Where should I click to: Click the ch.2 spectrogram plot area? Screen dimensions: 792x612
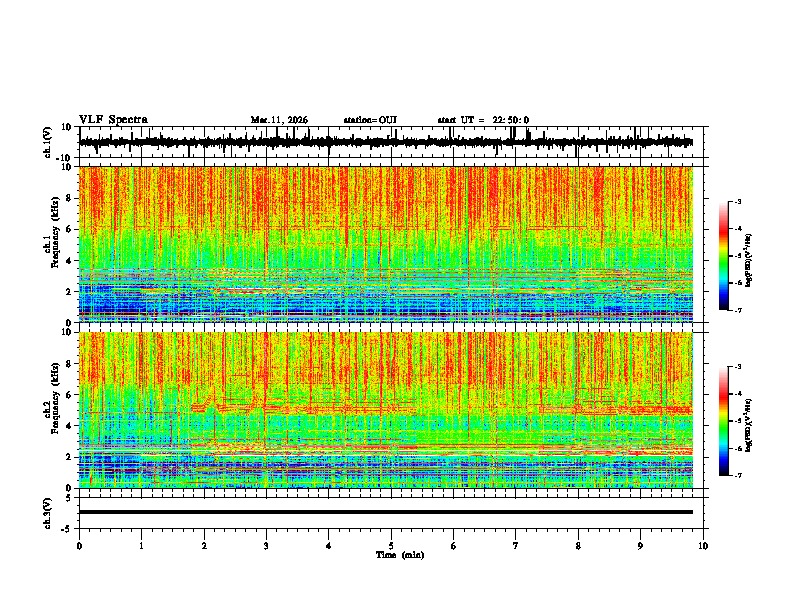click(x=386, y=410)
